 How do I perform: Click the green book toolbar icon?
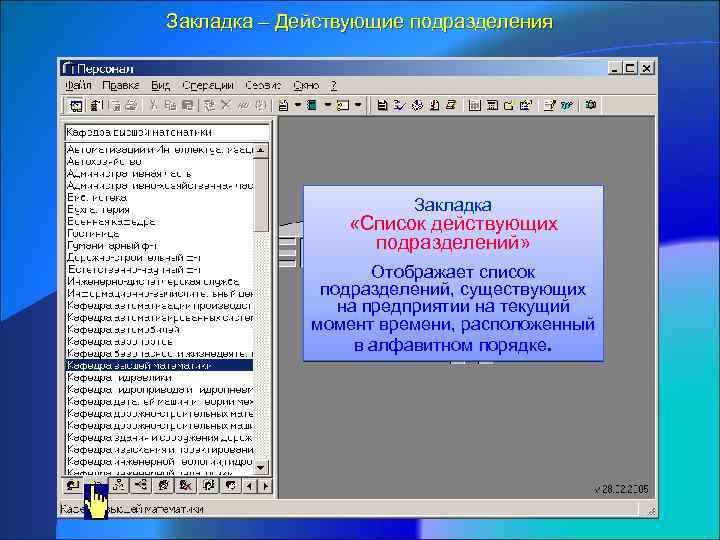point(311,105)
